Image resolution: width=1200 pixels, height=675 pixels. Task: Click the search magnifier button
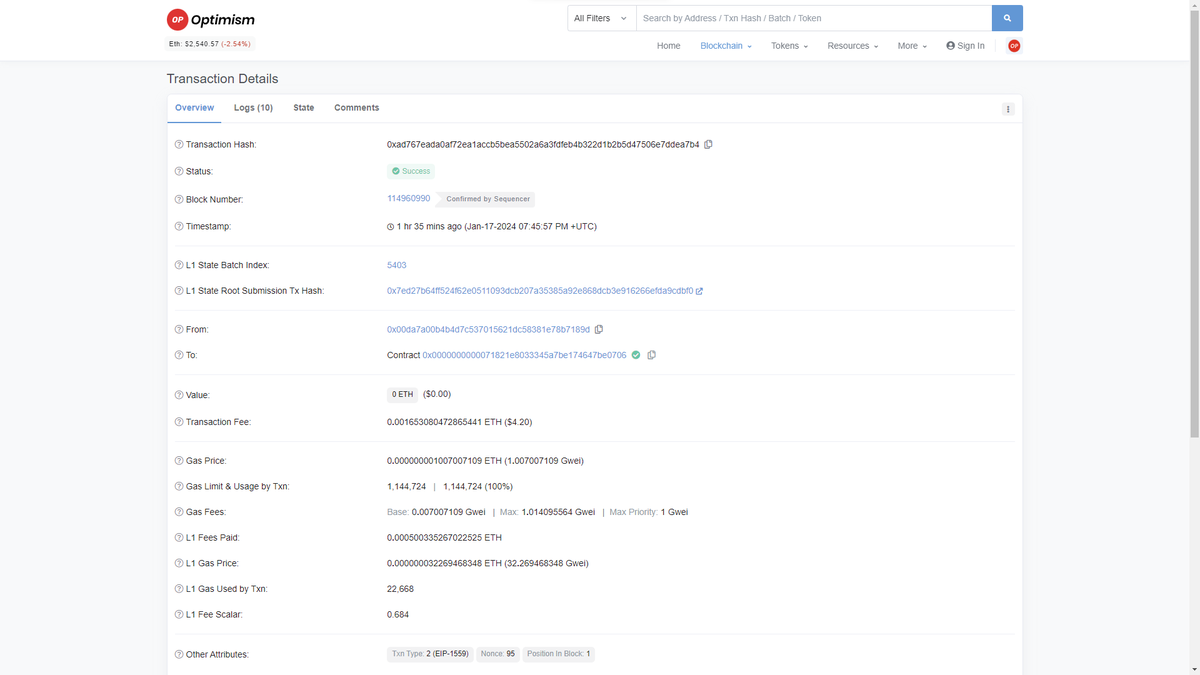click(x=1006, y=17)
